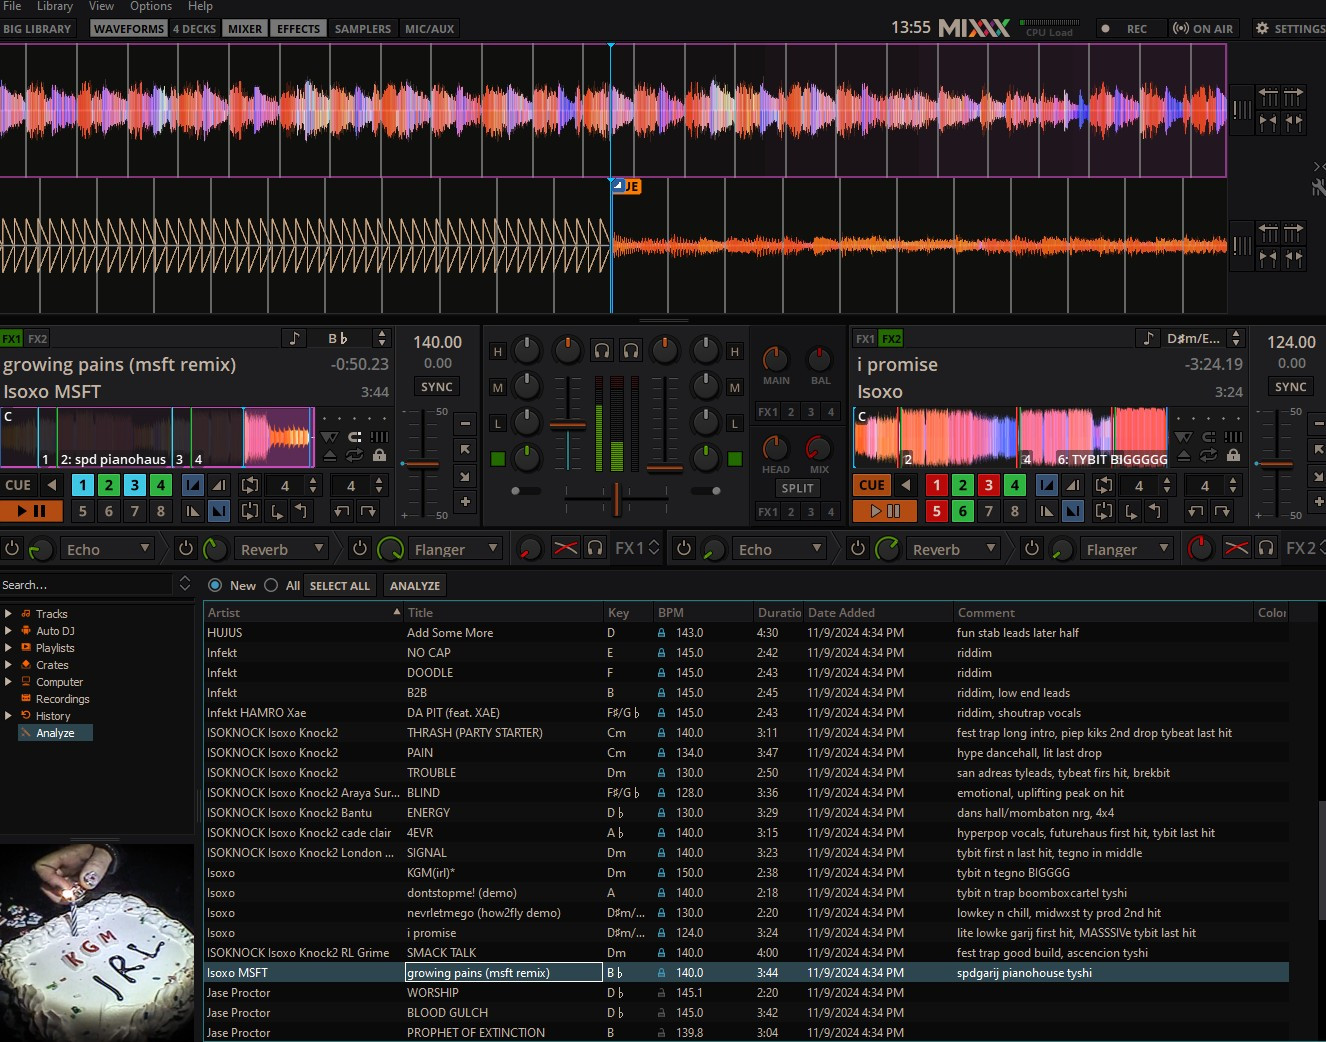Play or pause deck 2 i promise
The image size is (1326, 1042).
(885, 511)
